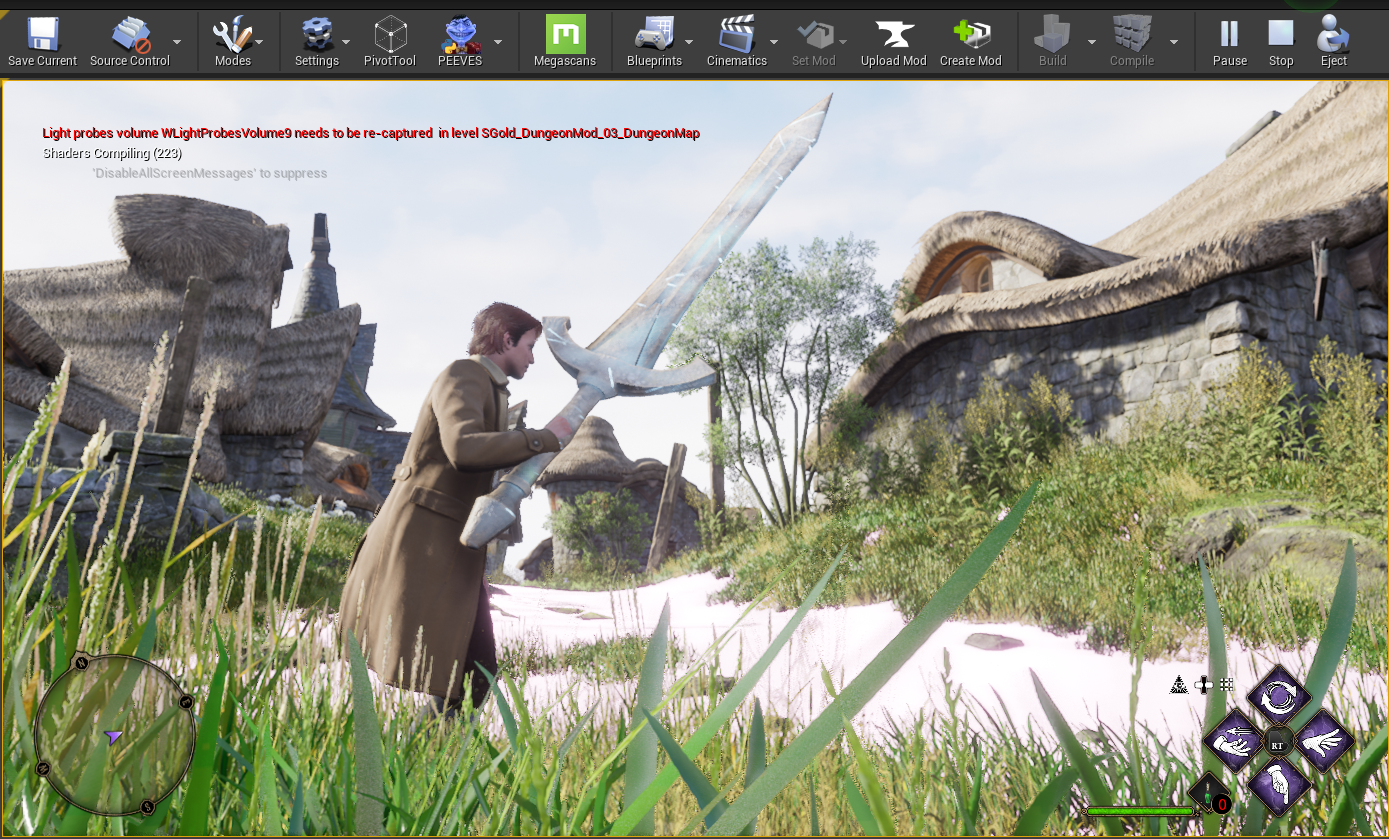Click the purple player arrow on minimap
Screen dimensions: 1389x839
pos(113,737)
